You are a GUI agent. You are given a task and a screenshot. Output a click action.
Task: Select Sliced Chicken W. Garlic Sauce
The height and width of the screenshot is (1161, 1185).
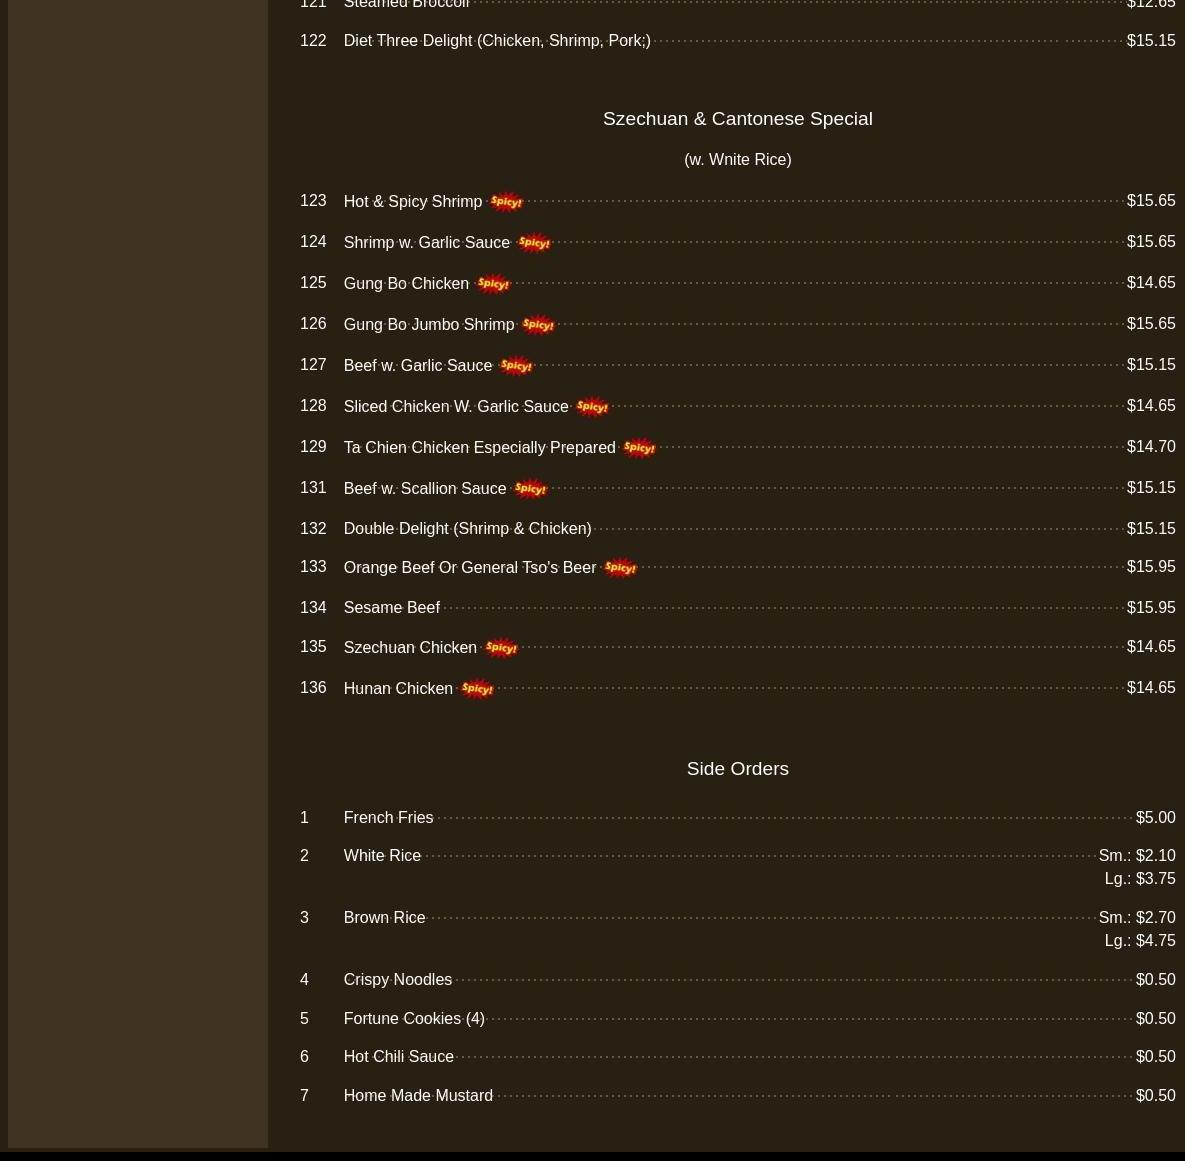(x=455, y=407)
